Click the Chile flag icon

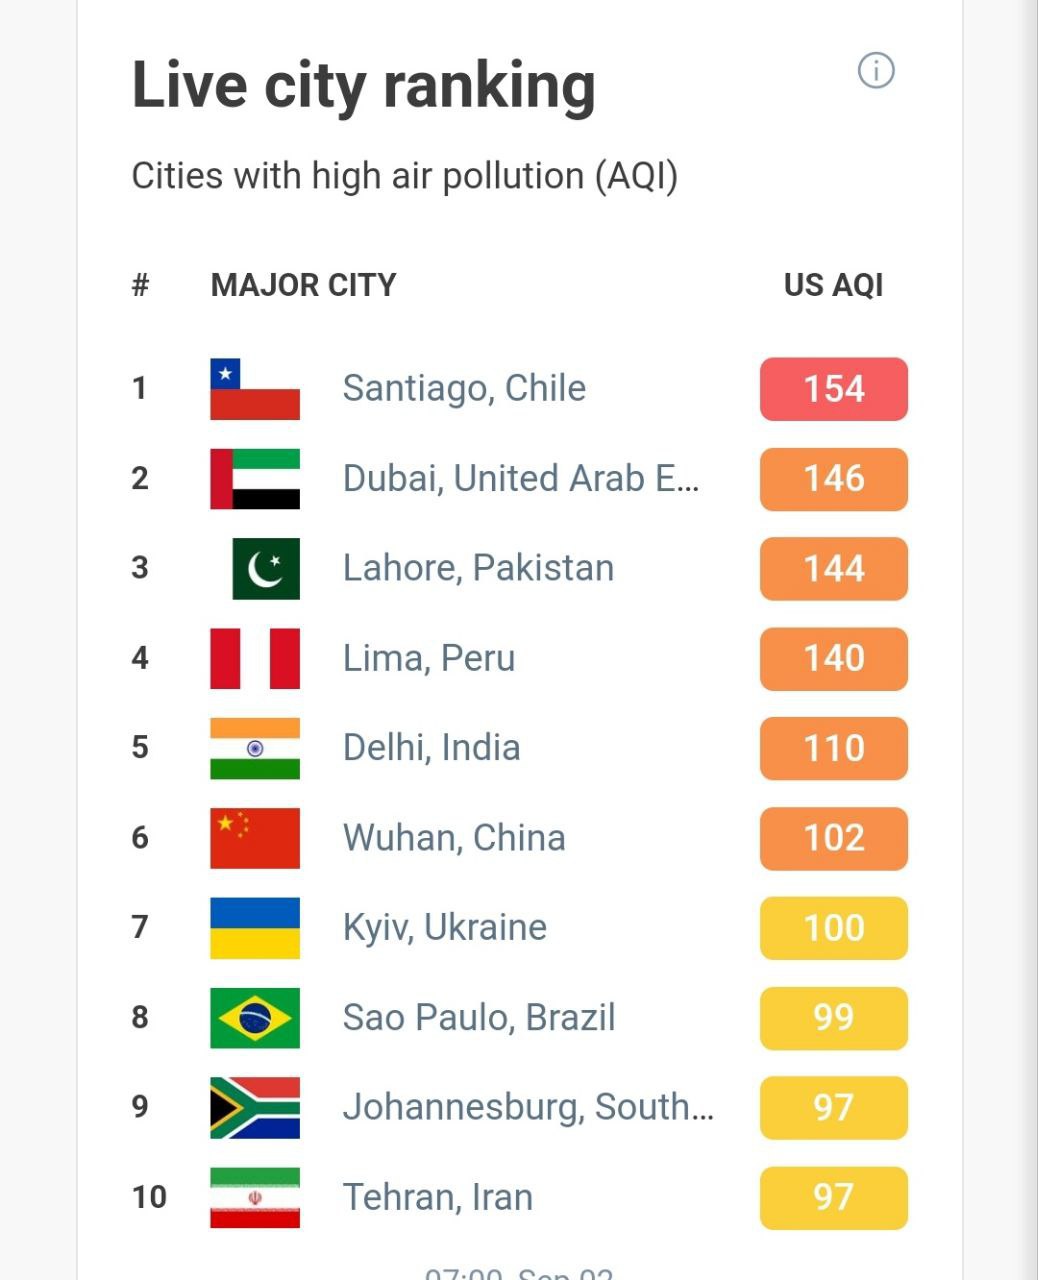(x=255, y=389)
